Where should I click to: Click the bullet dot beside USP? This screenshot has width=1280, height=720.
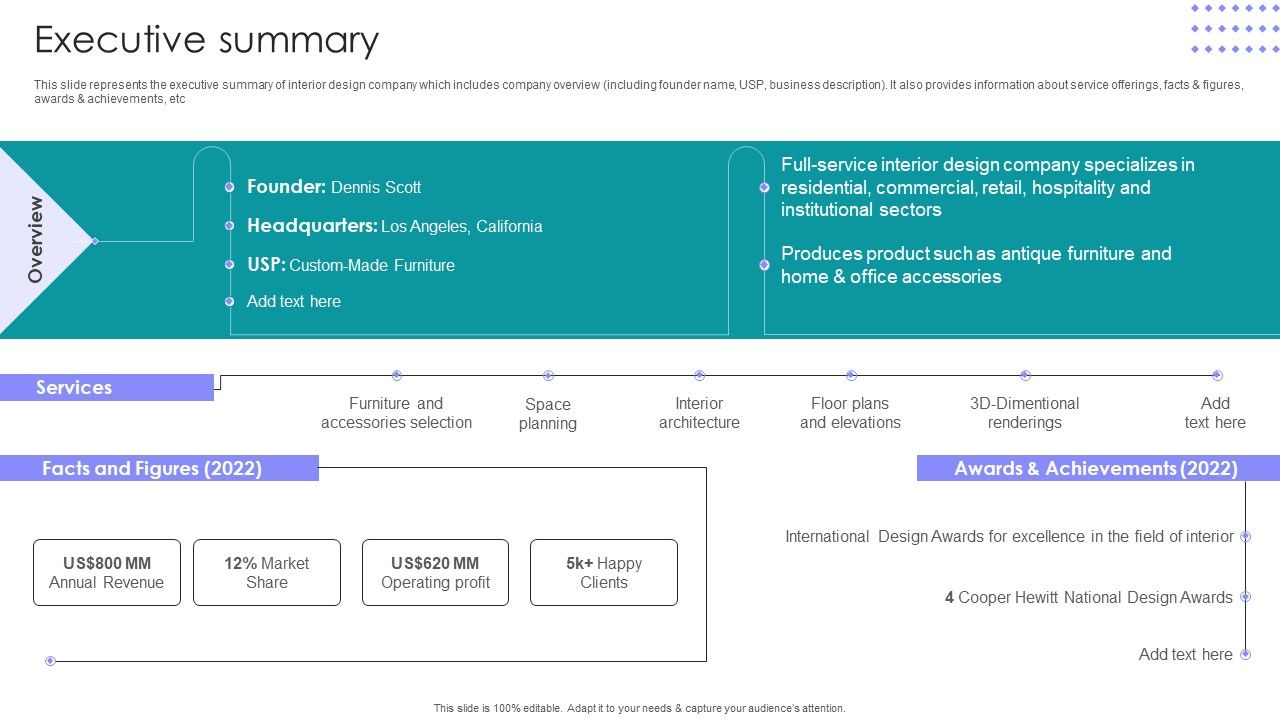(x=229, y=265)
